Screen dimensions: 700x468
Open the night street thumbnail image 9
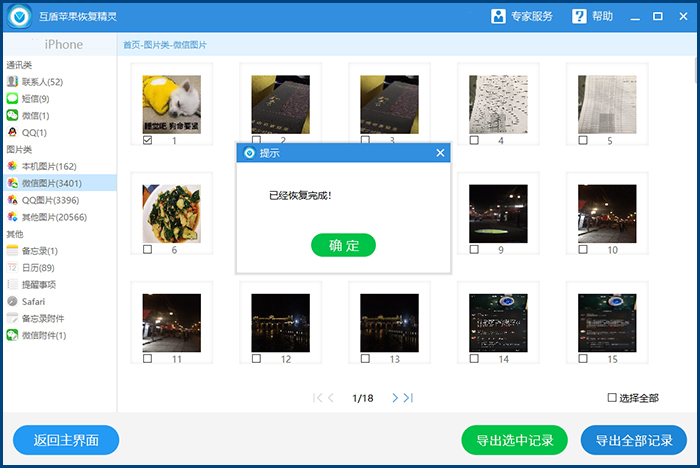pyautogui.click(x=498, y=213)
